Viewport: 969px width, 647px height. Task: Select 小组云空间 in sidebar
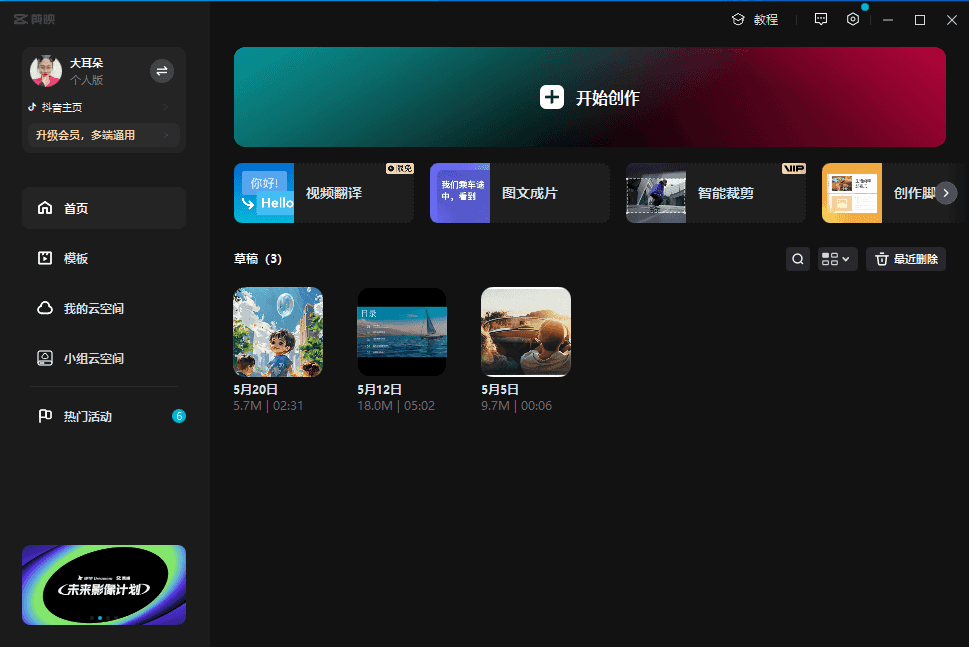tap(104, 358)
